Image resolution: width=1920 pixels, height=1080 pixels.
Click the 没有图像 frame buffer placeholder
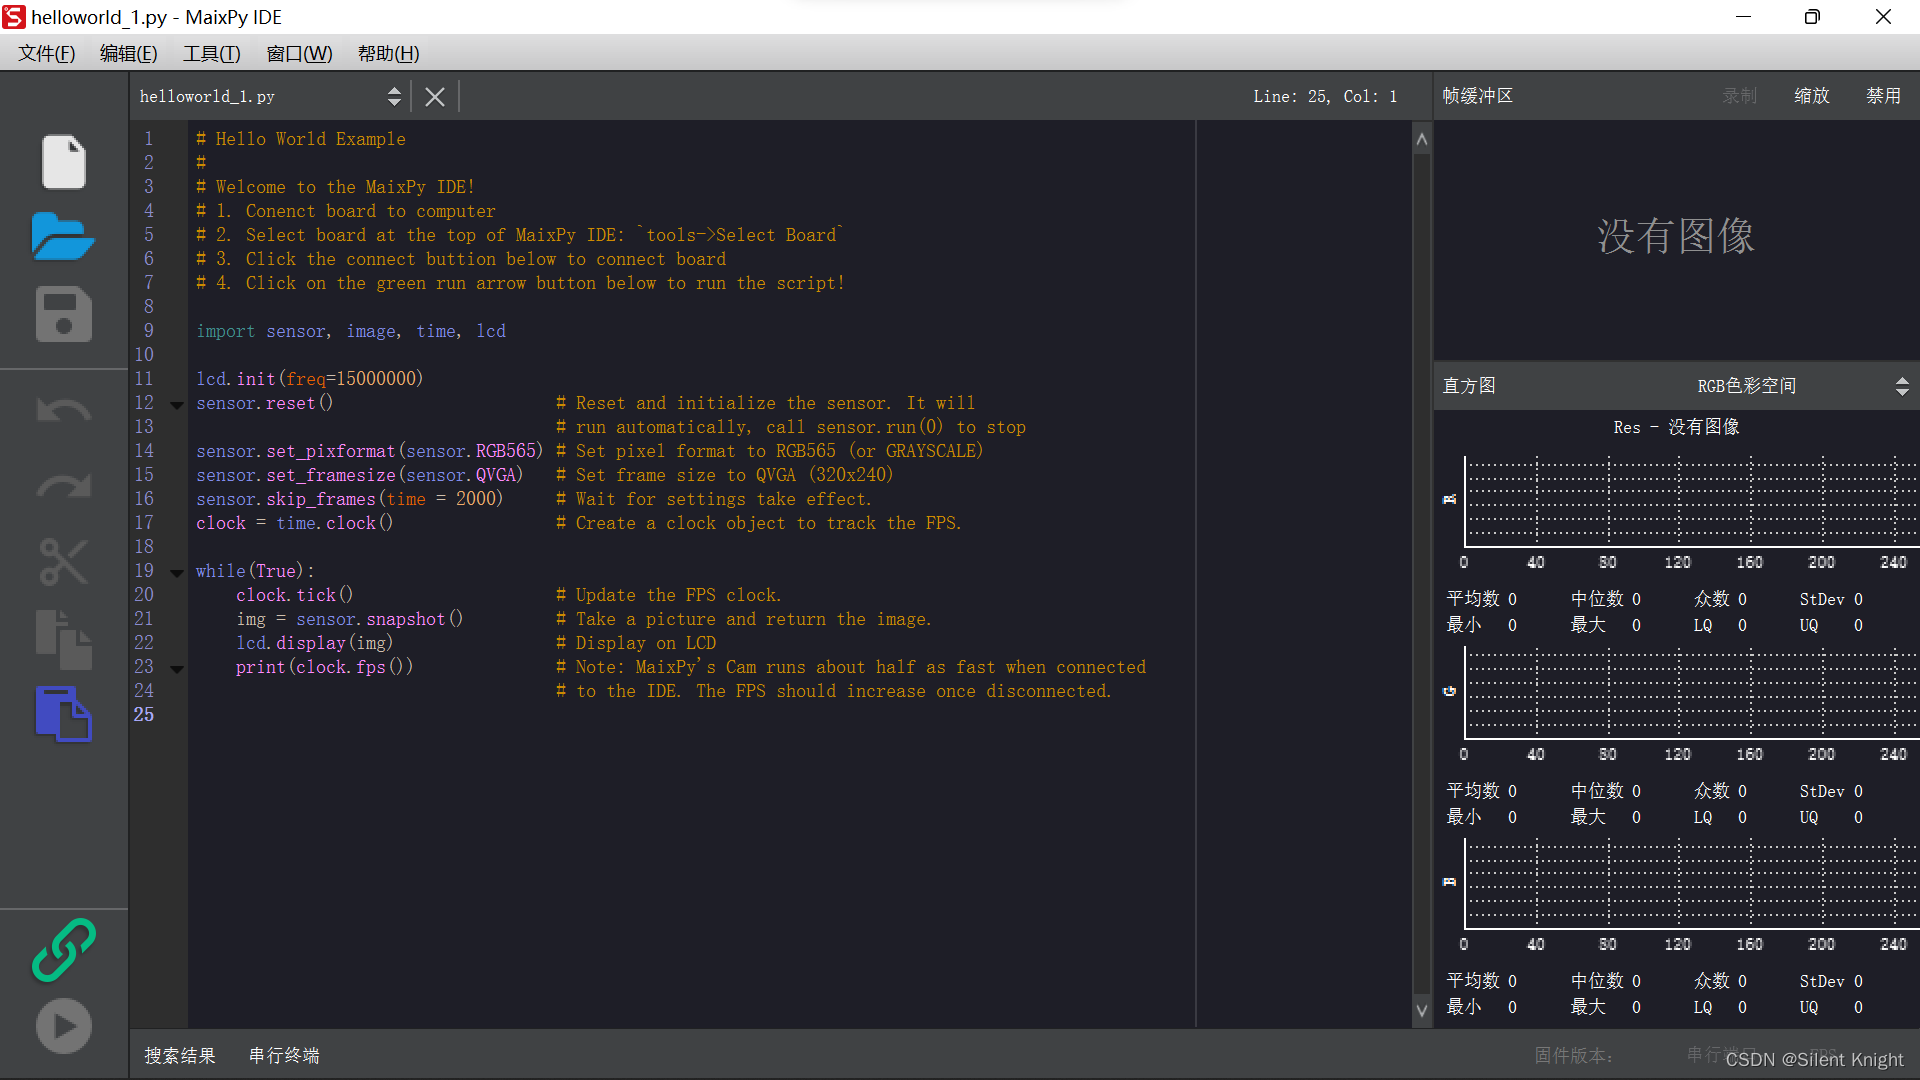[x=1676, y=237]
